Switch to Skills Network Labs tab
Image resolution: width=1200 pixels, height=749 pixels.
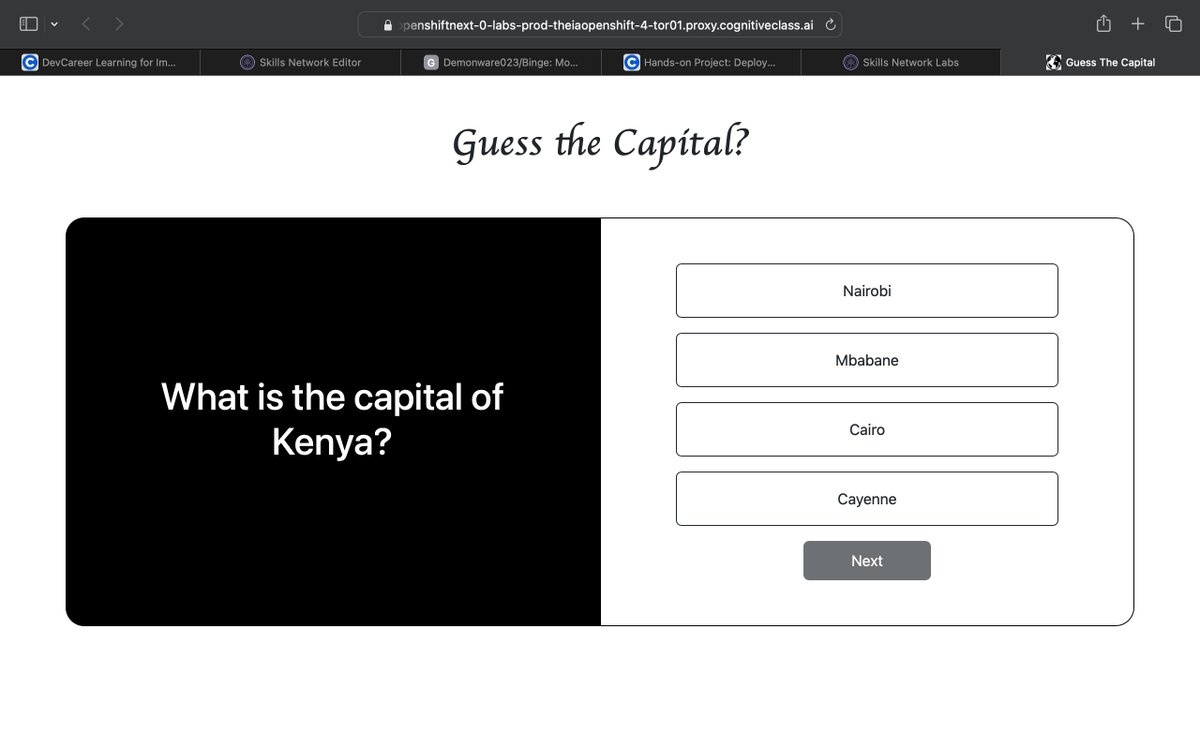(x=900, y=62)
